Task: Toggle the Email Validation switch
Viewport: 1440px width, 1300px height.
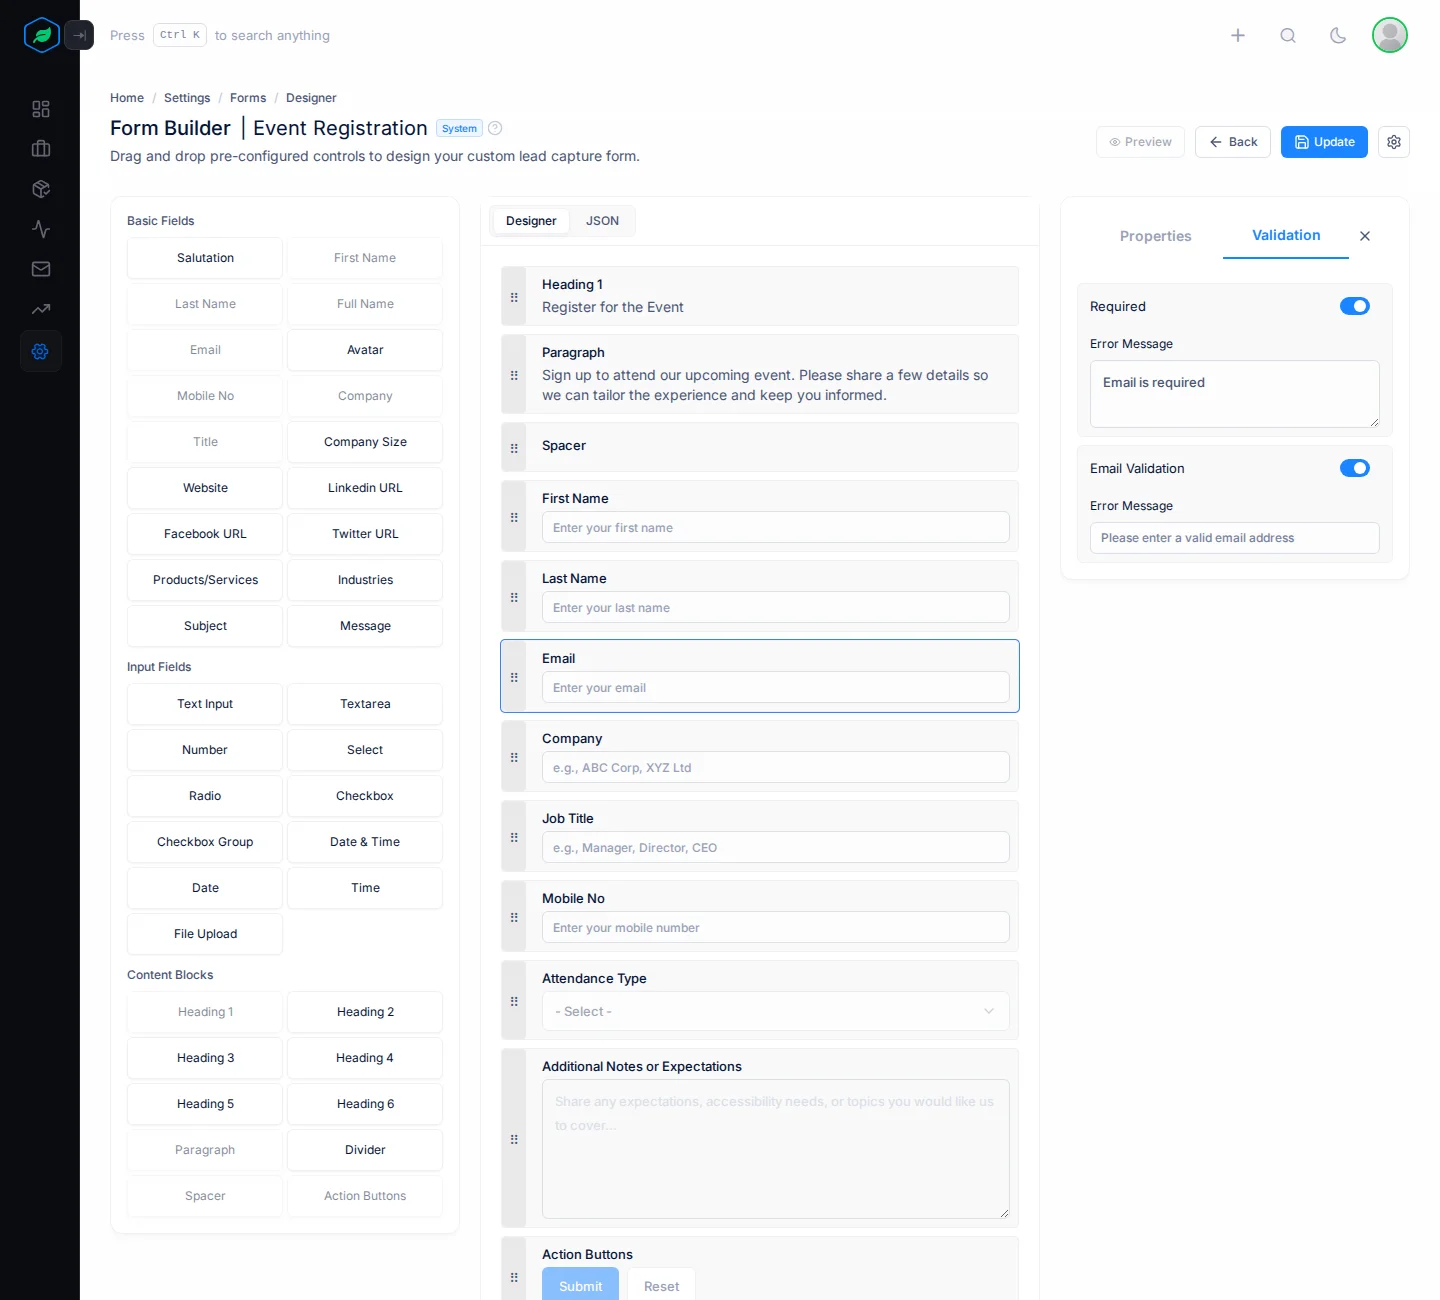Action: click(1355, 468)
